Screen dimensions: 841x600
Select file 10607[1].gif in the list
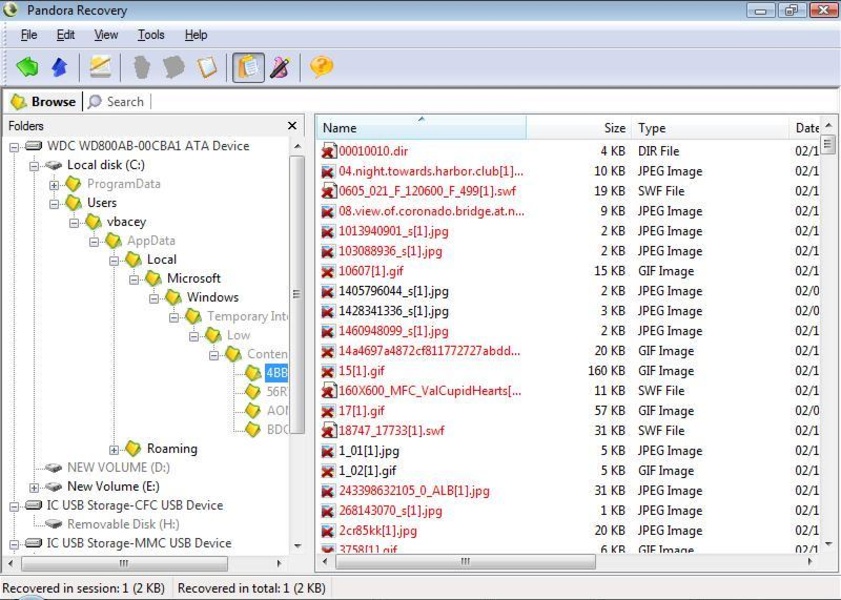tap(371, 271)
